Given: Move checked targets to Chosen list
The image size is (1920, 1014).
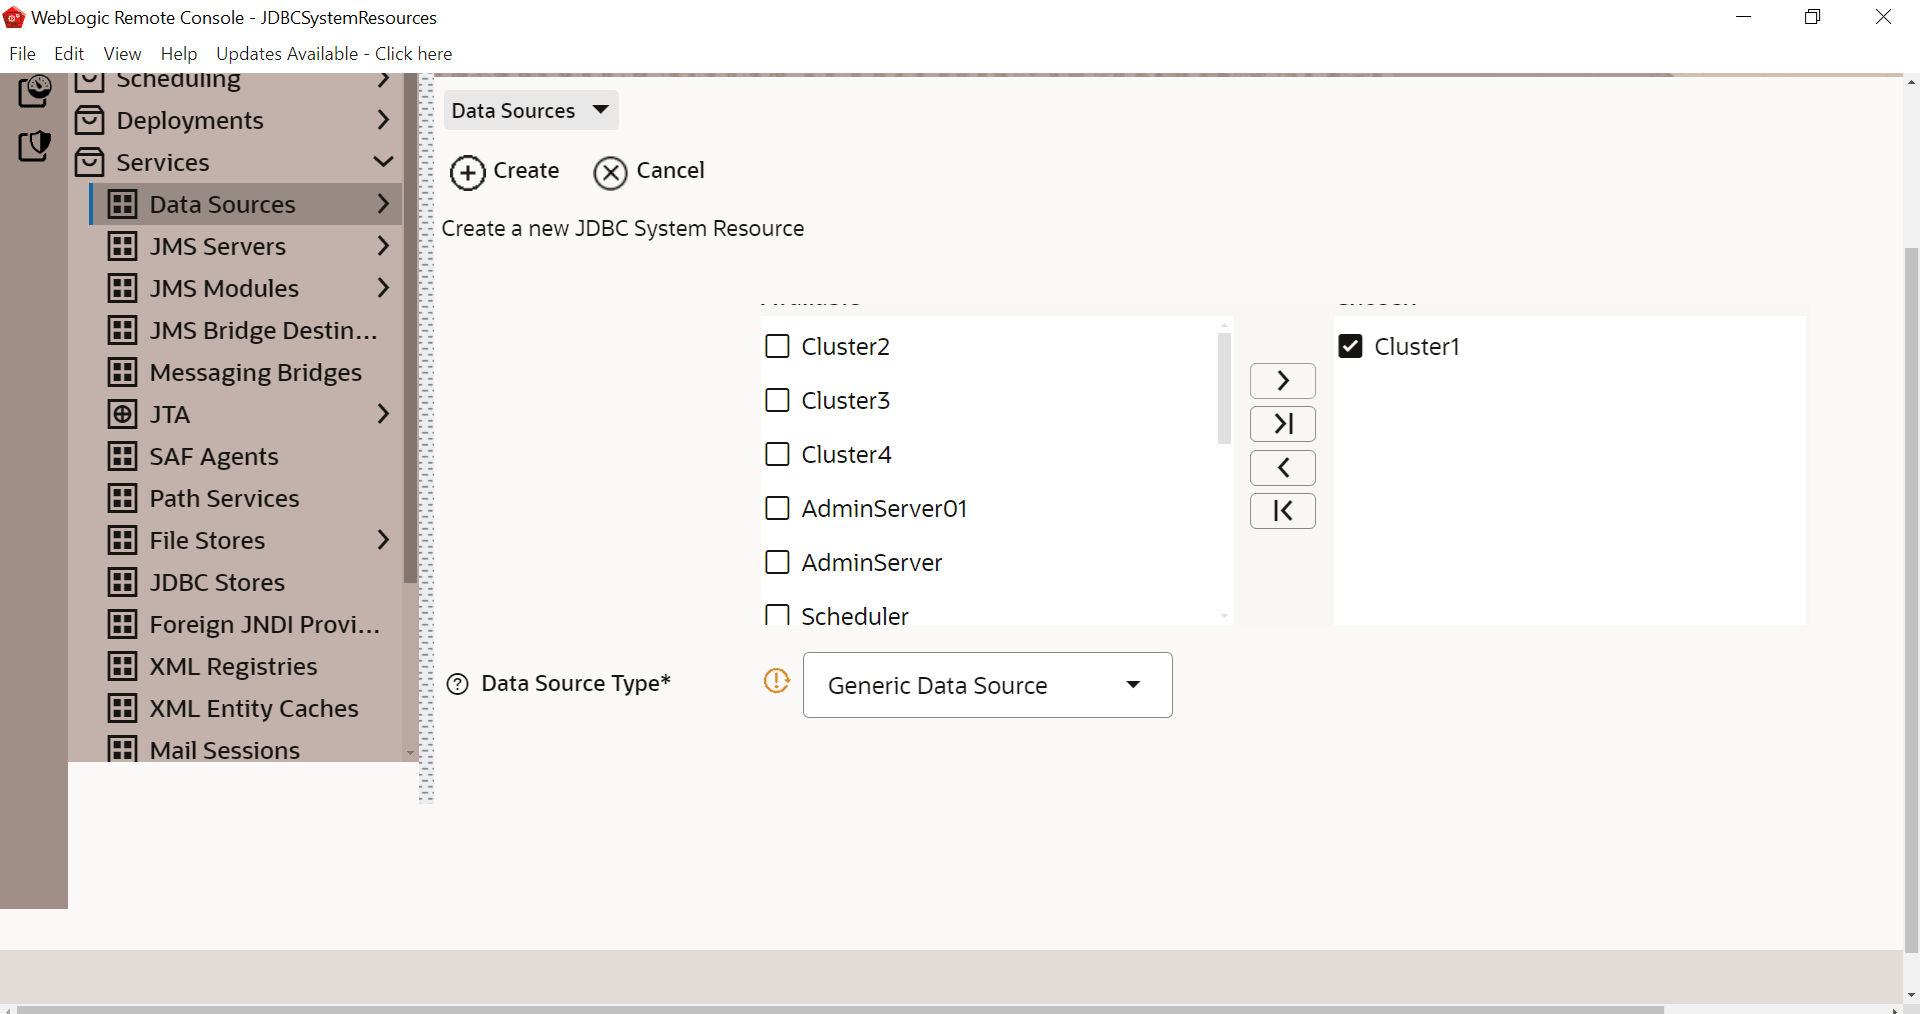Looking at the screenshot, I should [x=1283, y=381].
